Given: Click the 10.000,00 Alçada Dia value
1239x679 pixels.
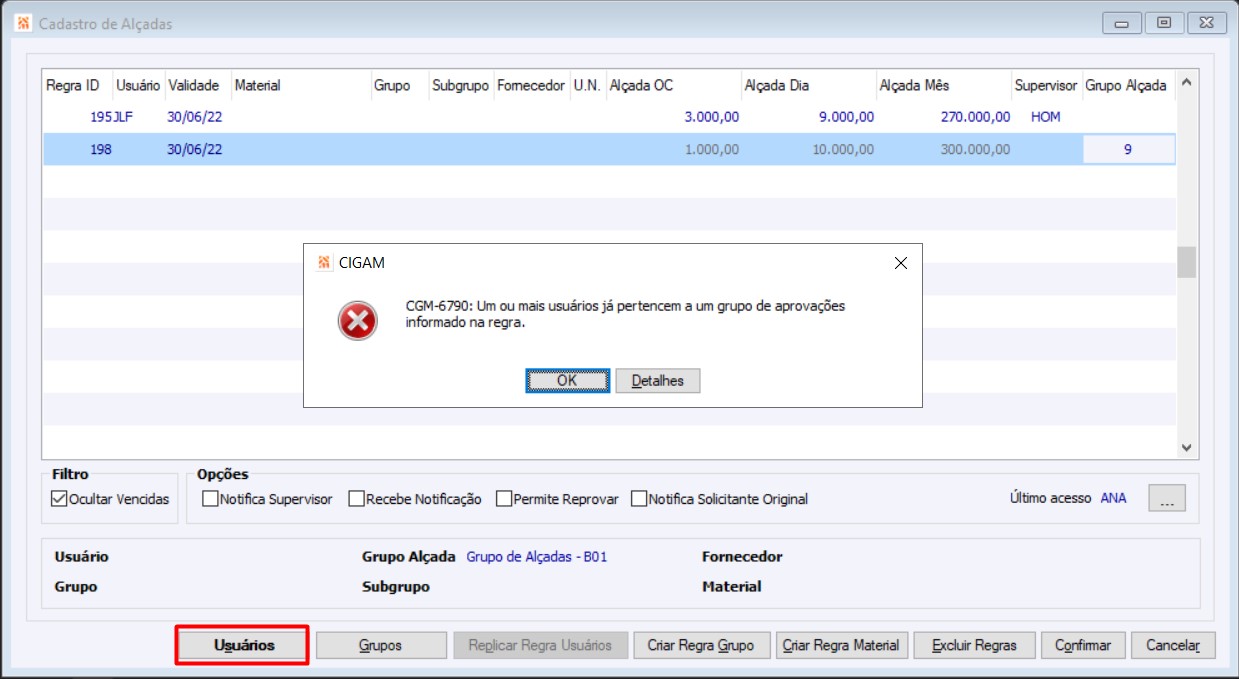Looking at the screenshot, I should pos(844,150).
